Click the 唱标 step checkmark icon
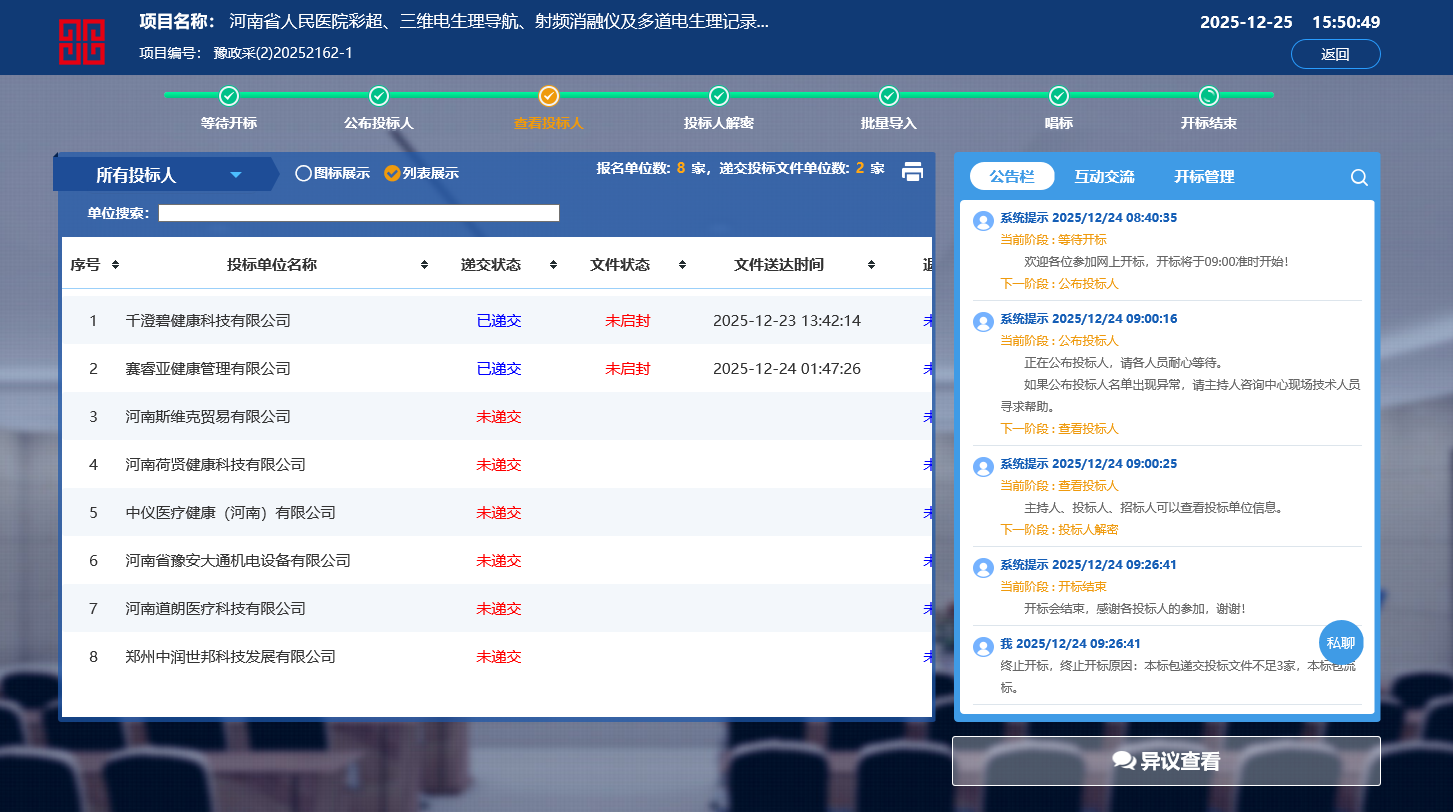 pos(1059,96)
